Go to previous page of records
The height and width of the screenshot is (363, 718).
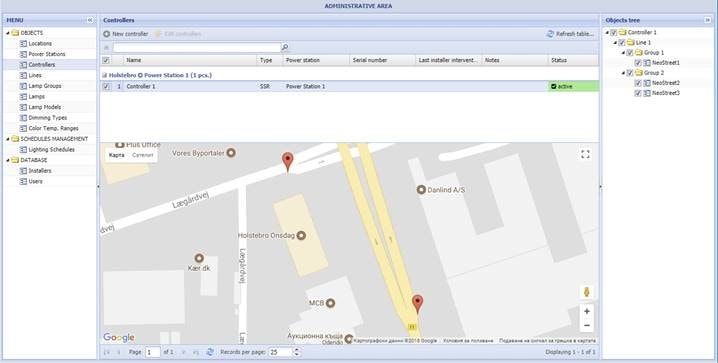[119, 352]
